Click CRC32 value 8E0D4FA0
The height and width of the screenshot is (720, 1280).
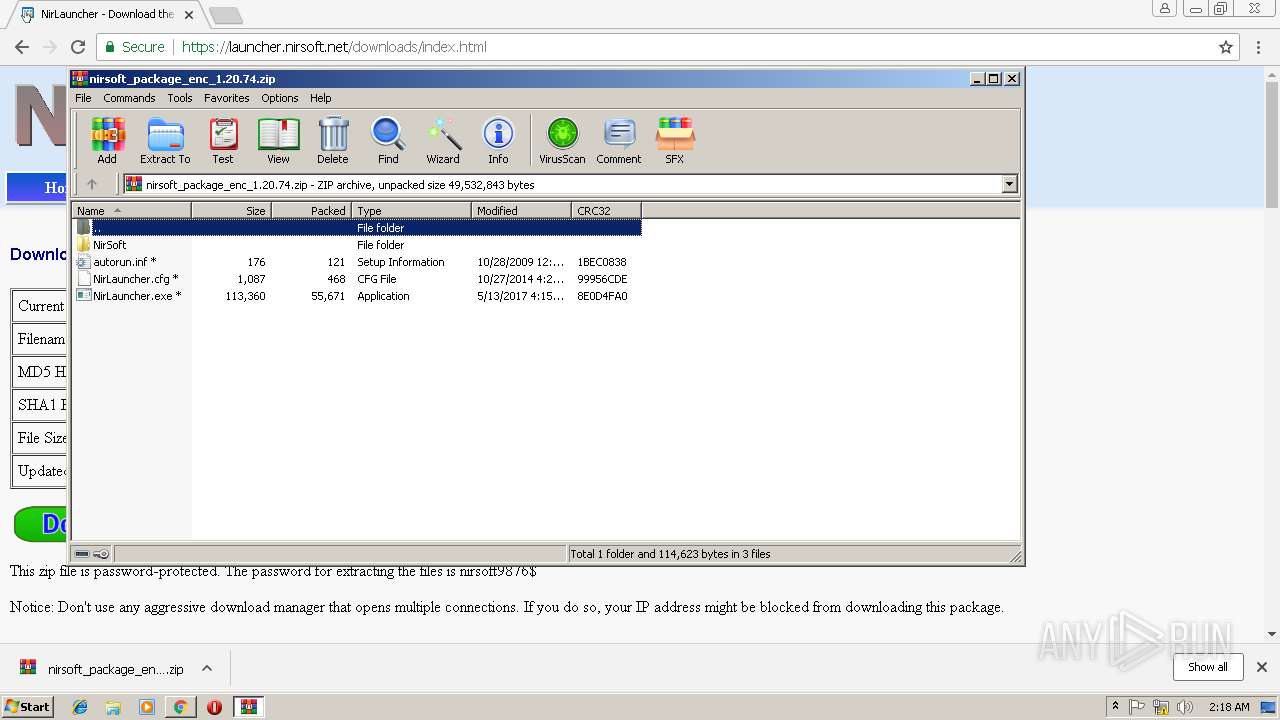click(x=602, y=296)
